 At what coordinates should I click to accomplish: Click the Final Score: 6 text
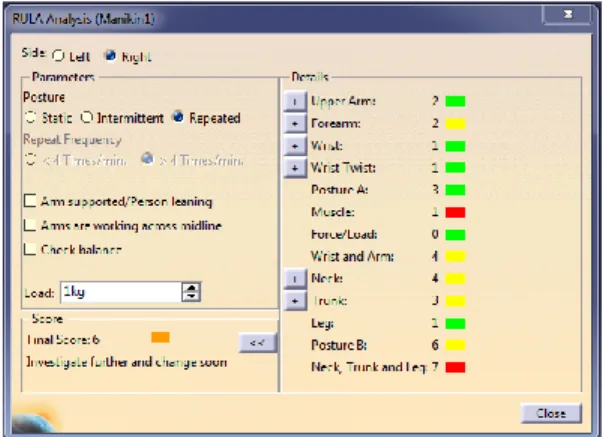pos(63,340)
